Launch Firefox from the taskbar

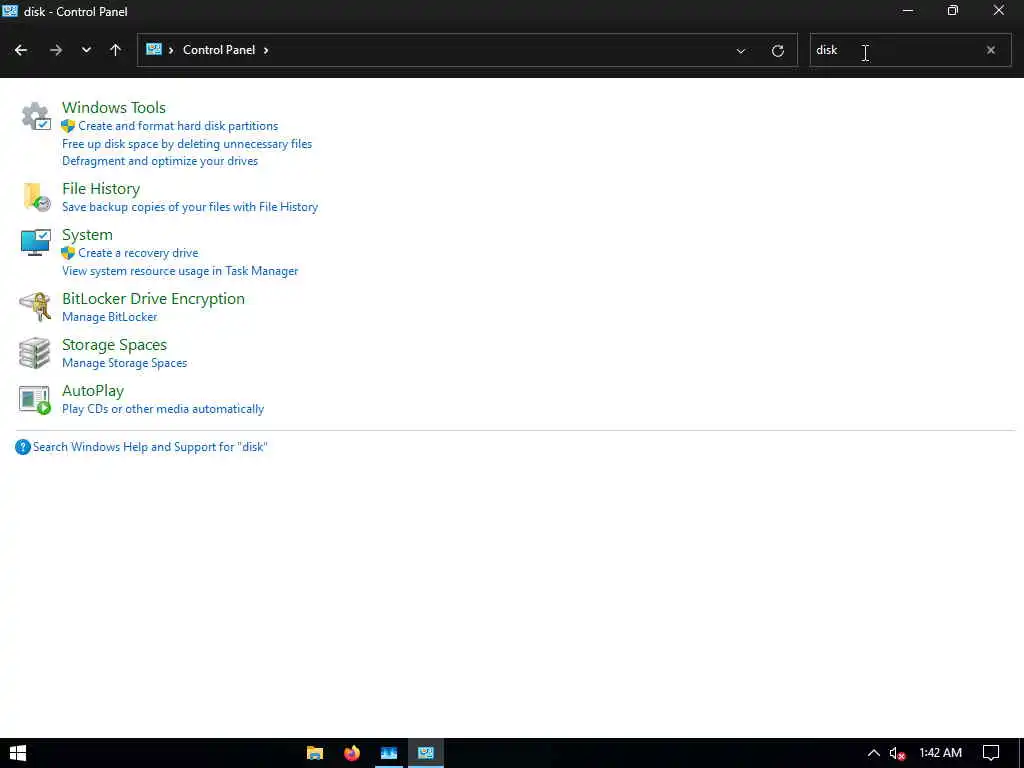point(352,753)
